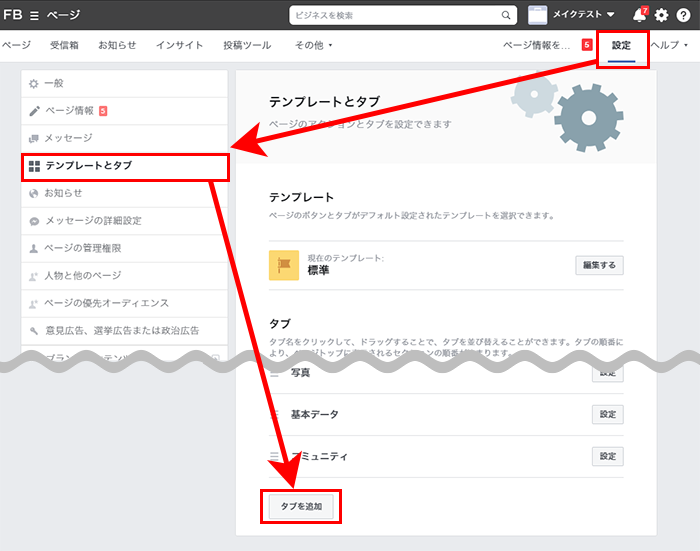Click the タブを追加 button

[301, 506]
